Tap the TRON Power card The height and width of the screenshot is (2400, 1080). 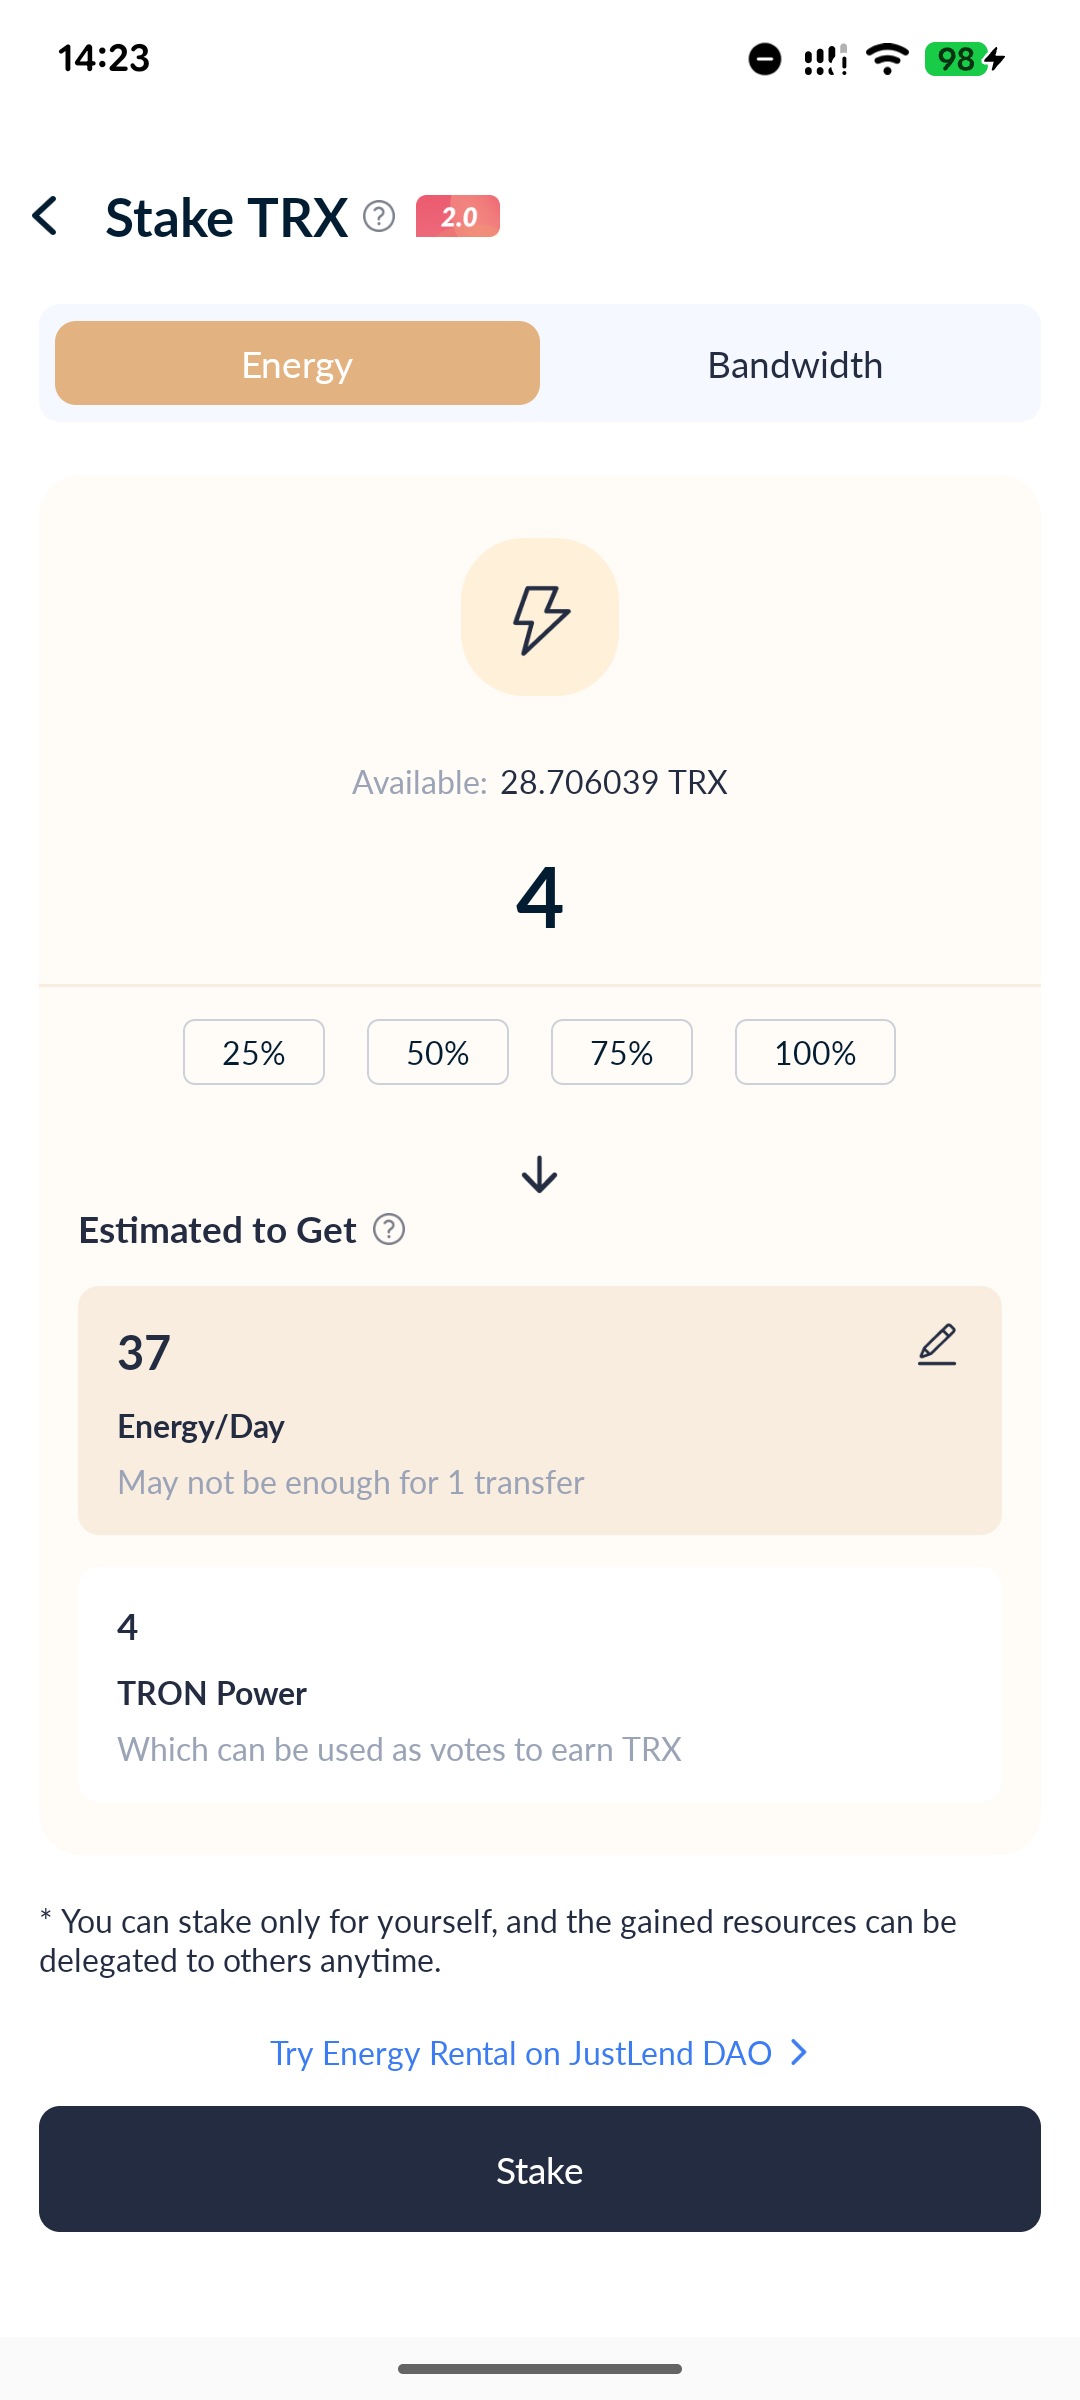tap(540, 1685)
